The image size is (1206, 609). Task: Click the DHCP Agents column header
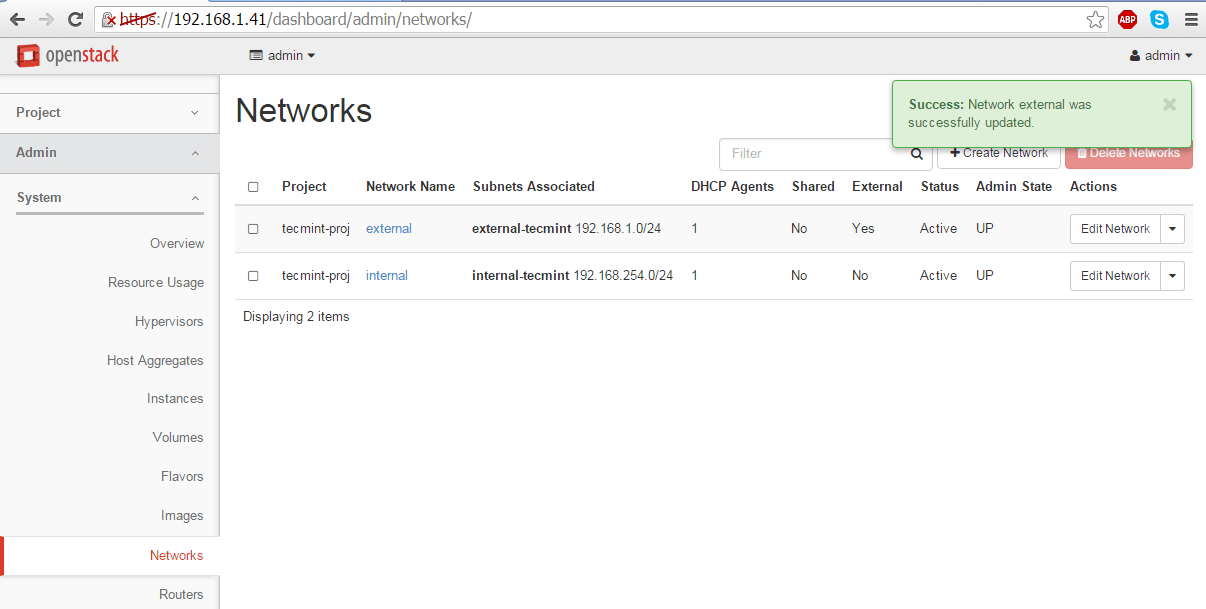[x=732, y=187]
